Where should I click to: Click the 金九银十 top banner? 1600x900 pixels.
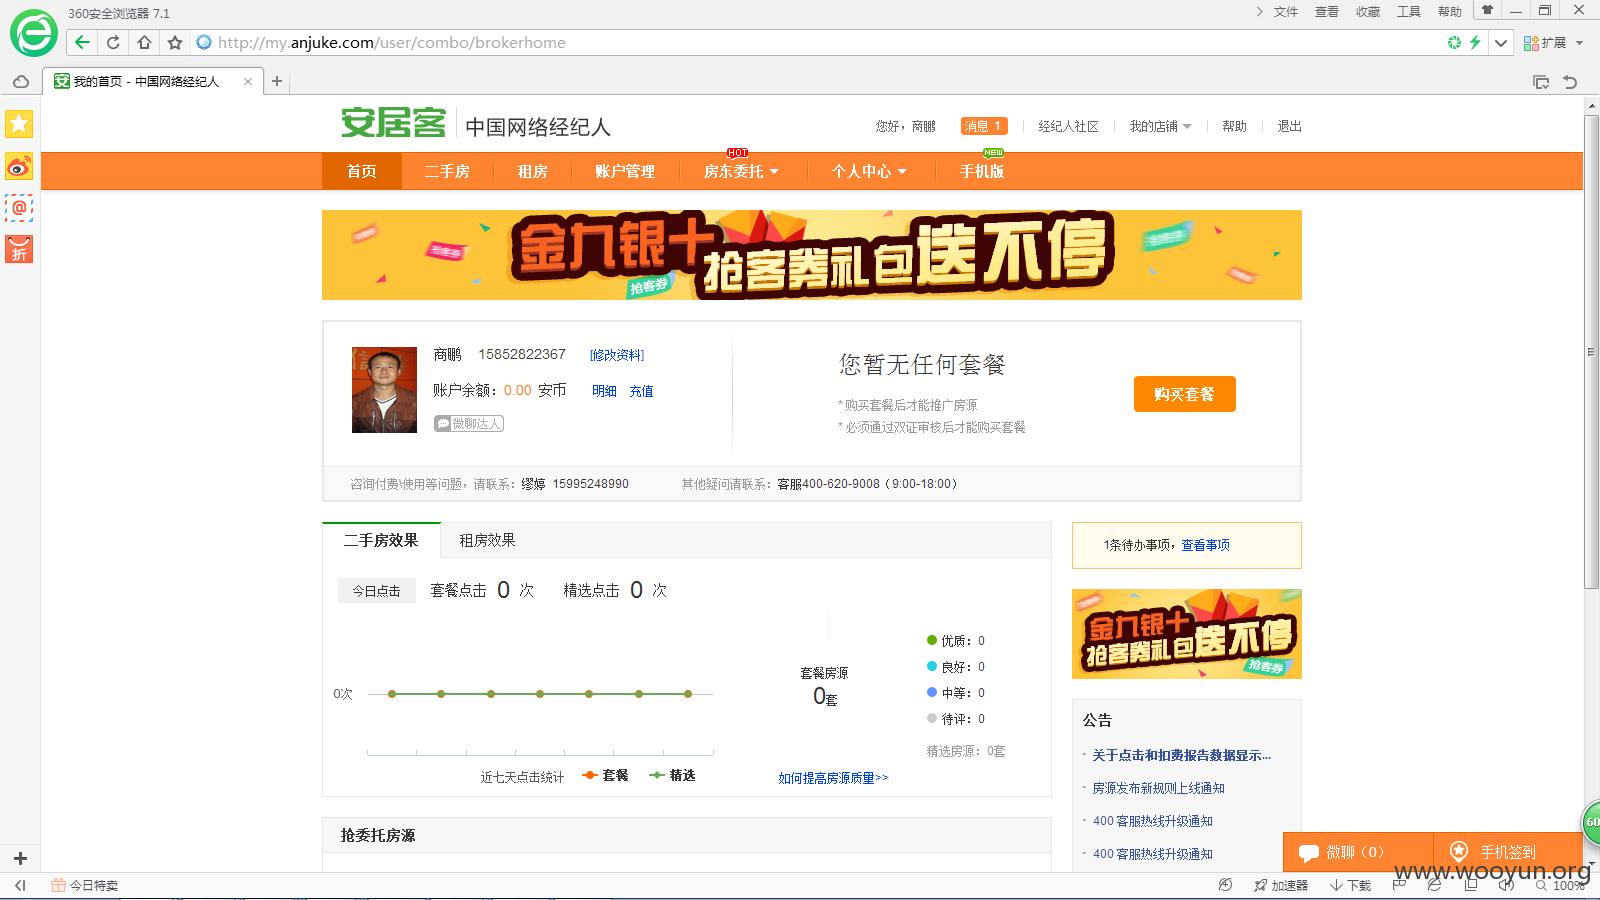[x=812, y=255]
